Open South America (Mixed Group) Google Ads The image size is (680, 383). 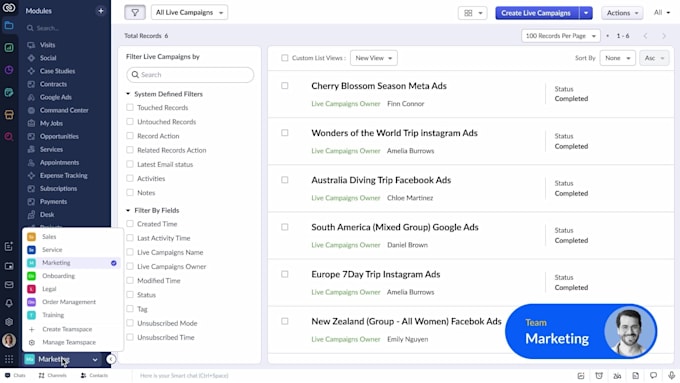(395, 227)
